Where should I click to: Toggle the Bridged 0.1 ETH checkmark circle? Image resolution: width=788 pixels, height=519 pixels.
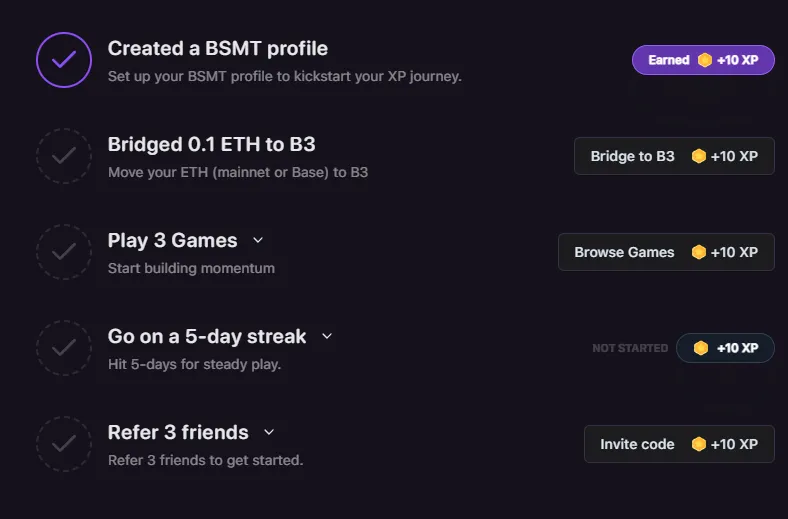[64, 156]
